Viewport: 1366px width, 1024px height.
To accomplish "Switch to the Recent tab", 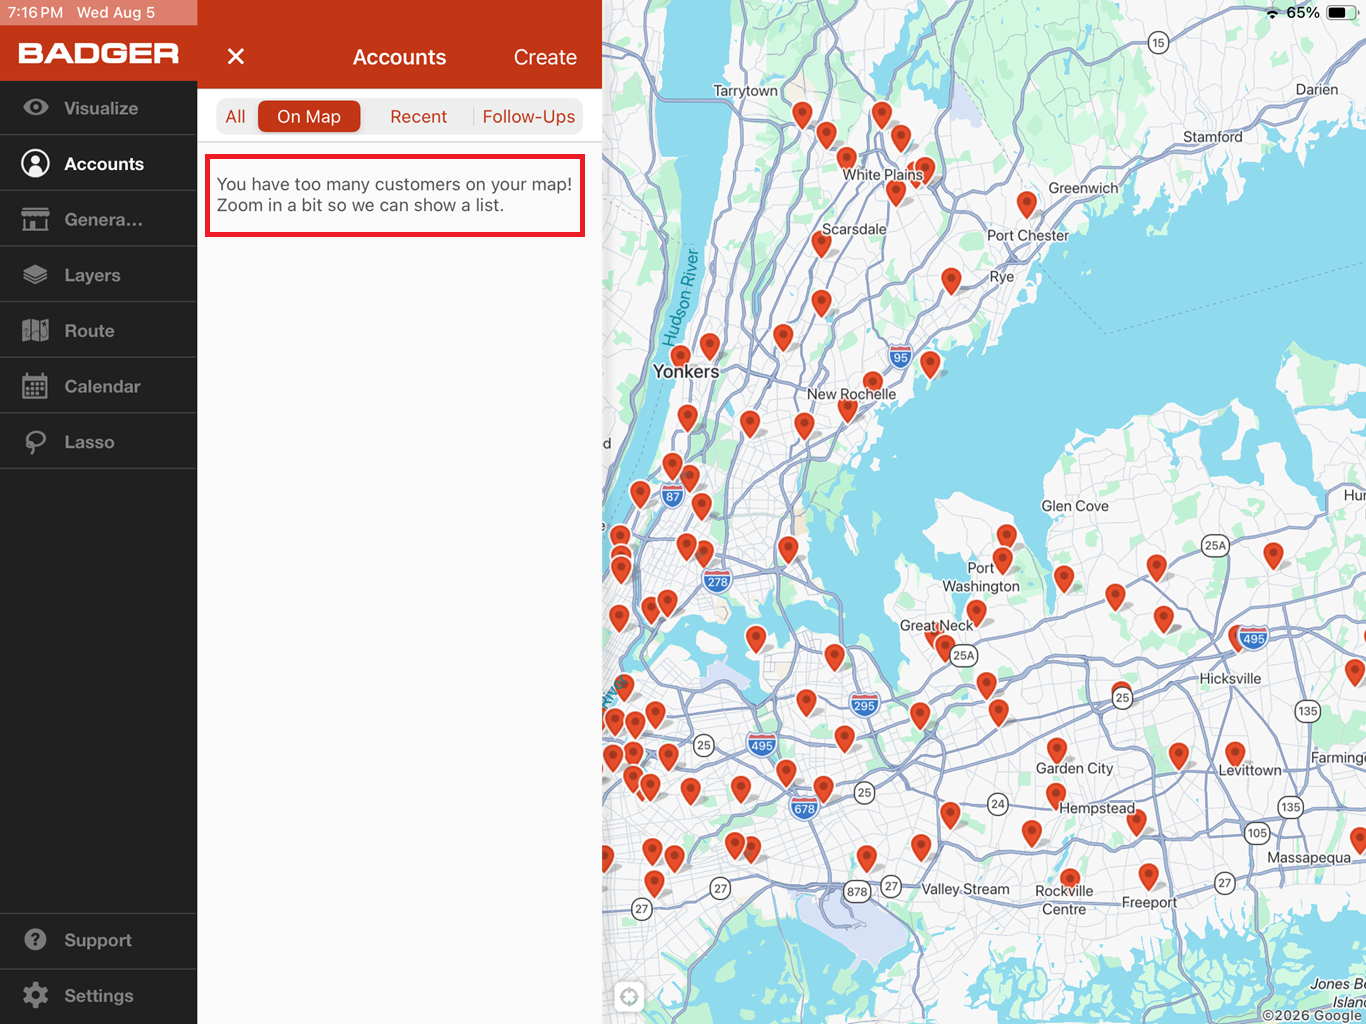I will 418,117.
